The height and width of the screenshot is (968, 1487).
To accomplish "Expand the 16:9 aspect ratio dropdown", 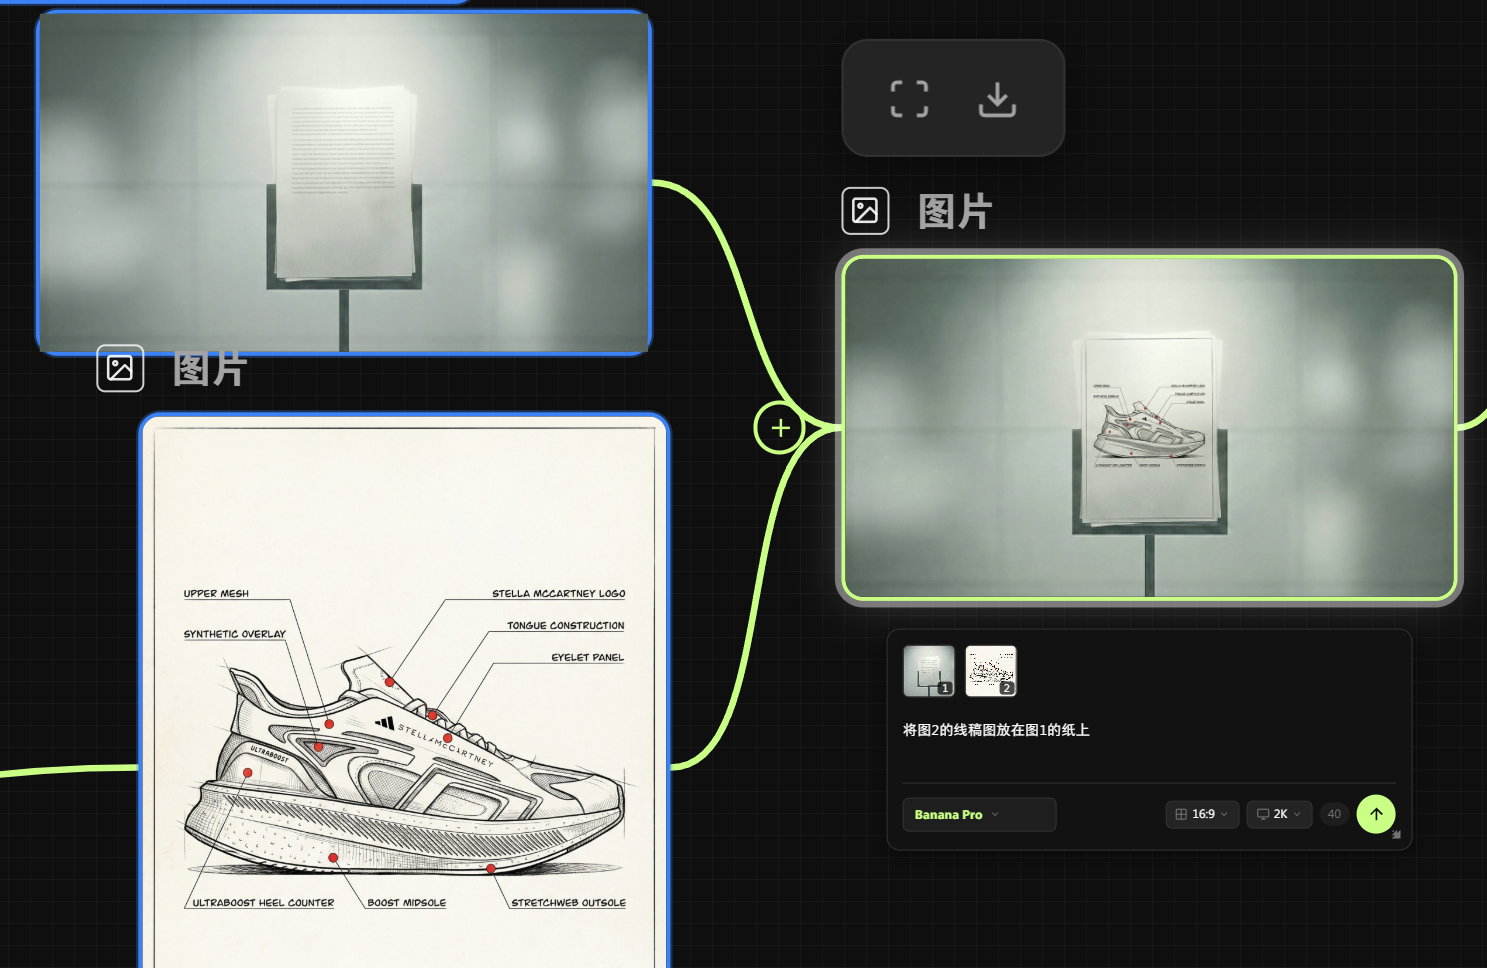I will pos(1203,814).
